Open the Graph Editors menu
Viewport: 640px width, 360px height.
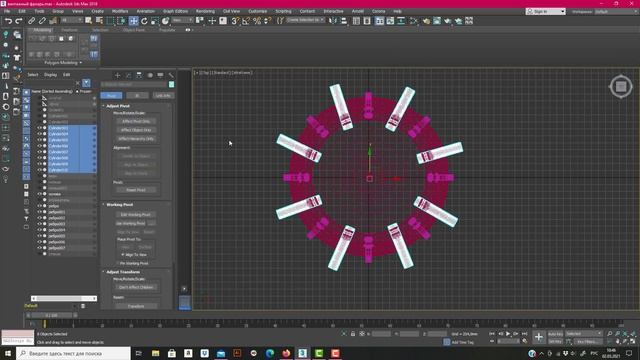point(176,11)
